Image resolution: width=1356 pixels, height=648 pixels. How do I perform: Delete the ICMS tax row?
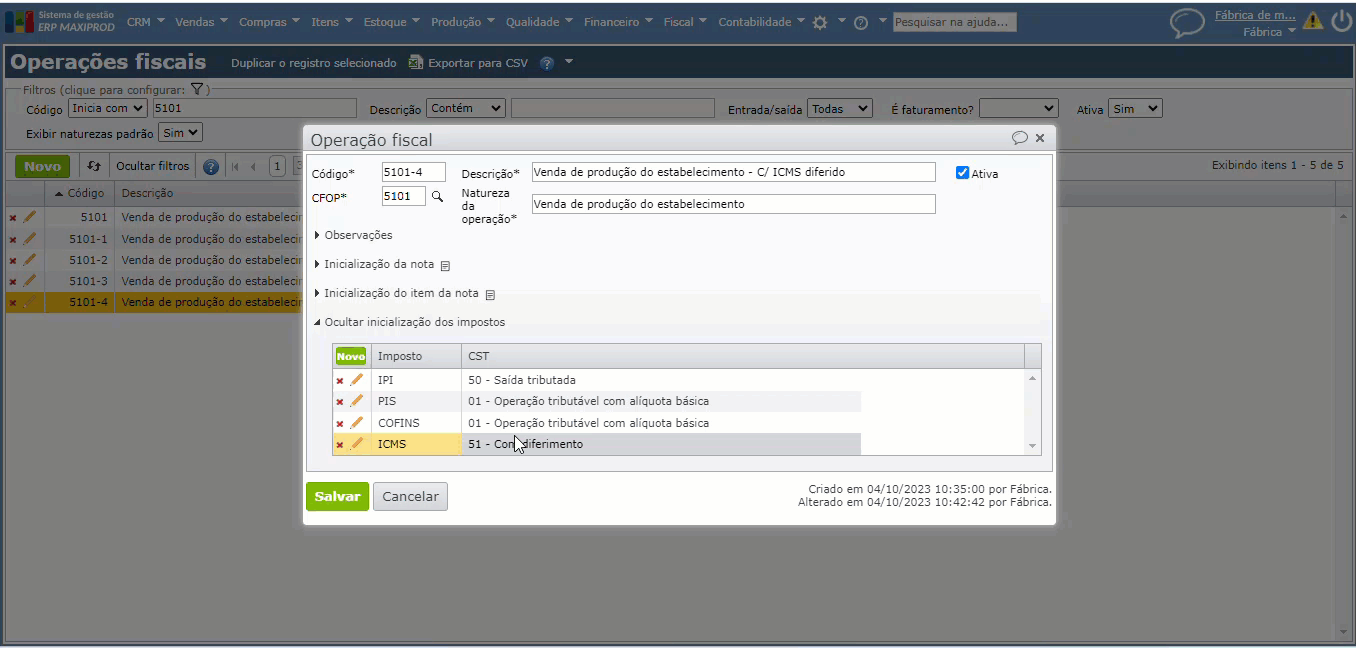(340, 445)
